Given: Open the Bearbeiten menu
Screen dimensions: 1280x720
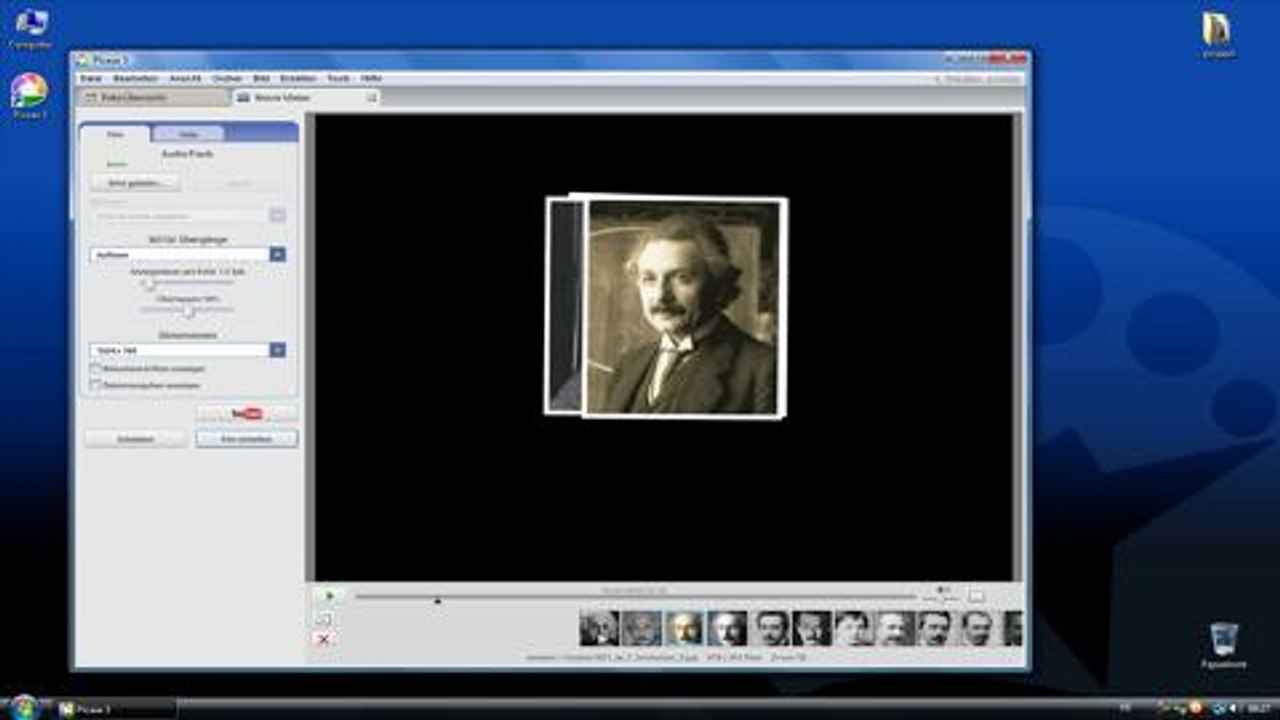Looking at the screenshot, I should pyautogui.click(x=136, y=78).
